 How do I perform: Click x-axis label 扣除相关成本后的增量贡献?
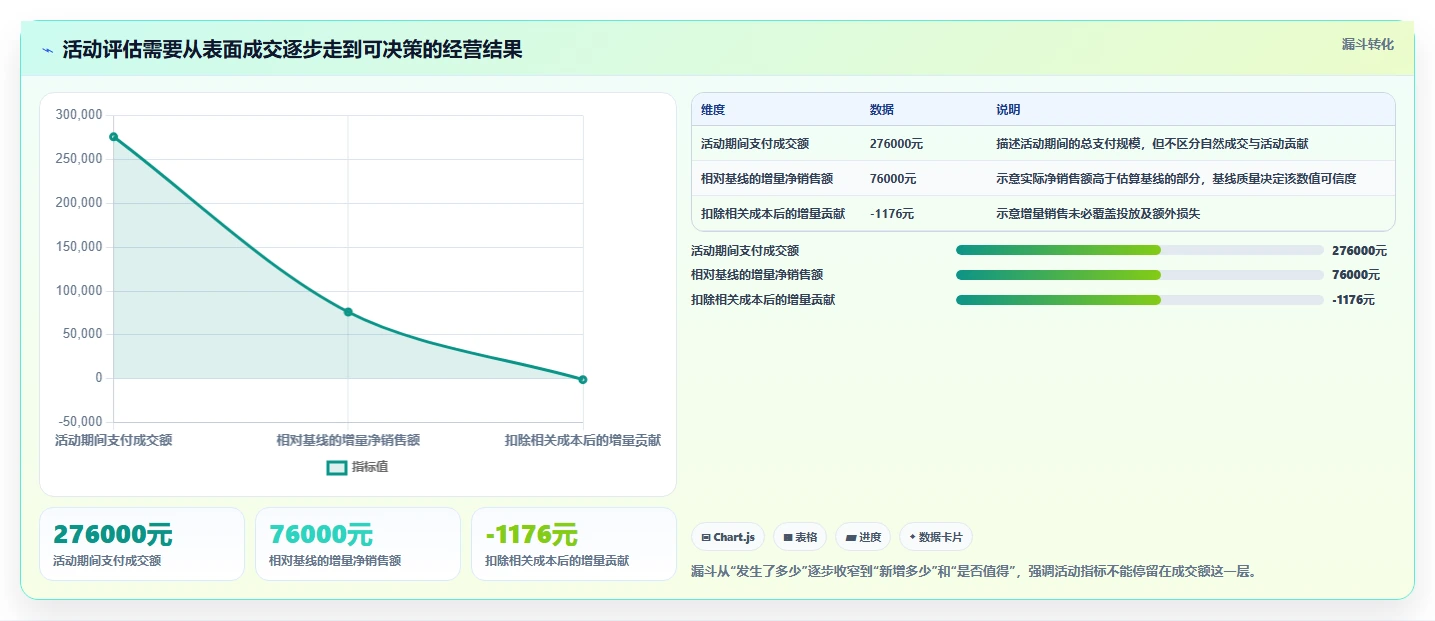coord(583,440)
